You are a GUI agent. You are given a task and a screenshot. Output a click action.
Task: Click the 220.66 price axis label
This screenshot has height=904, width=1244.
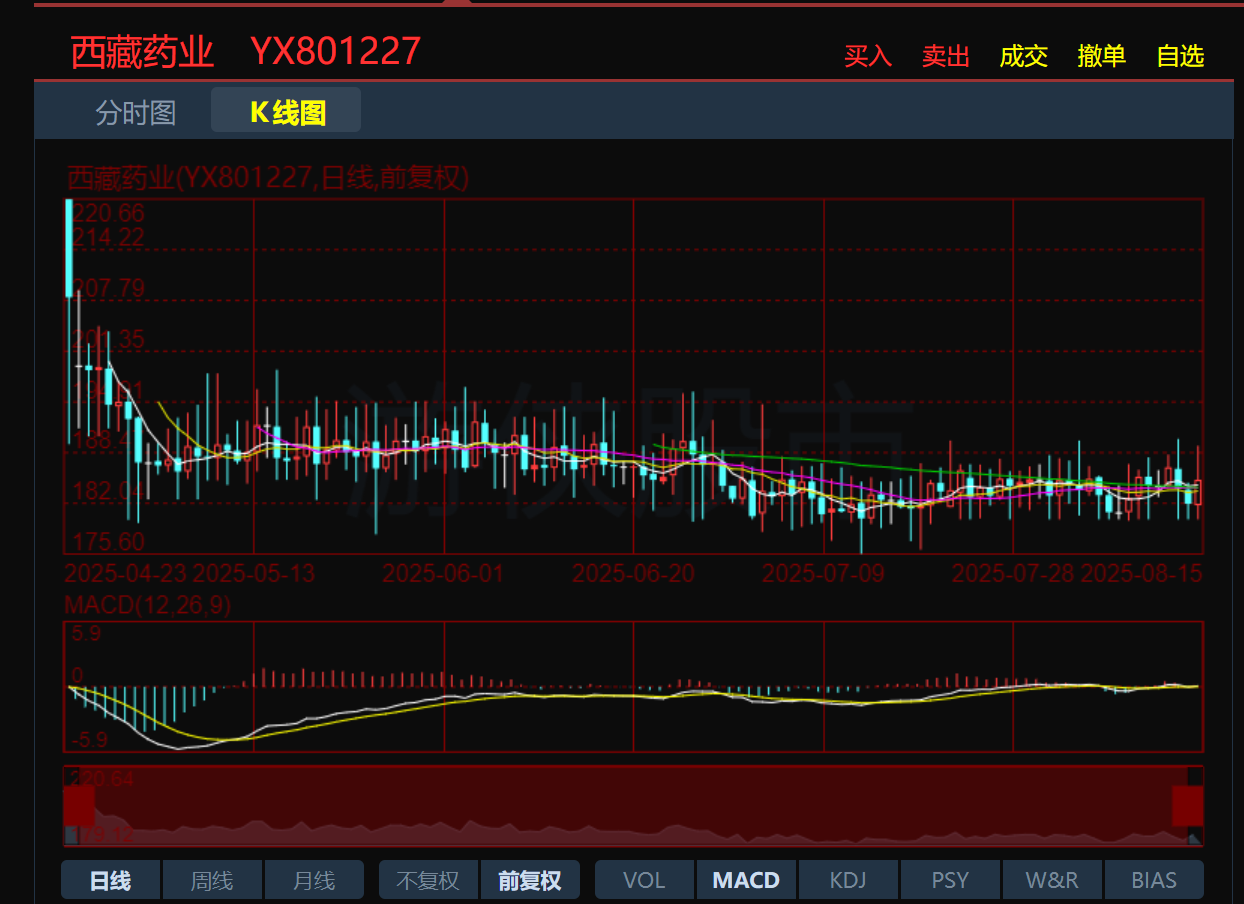pos(108,213)
